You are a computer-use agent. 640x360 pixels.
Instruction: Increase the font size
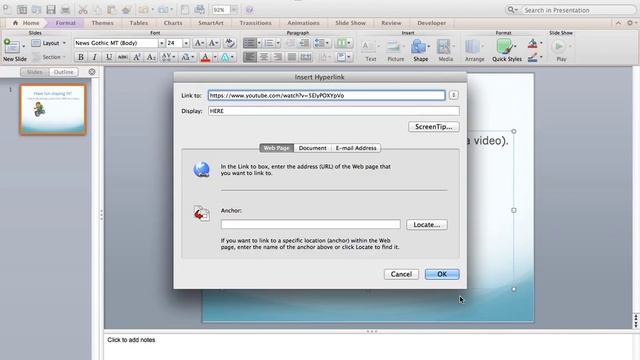pyautogui.click(x=199, y=43)
